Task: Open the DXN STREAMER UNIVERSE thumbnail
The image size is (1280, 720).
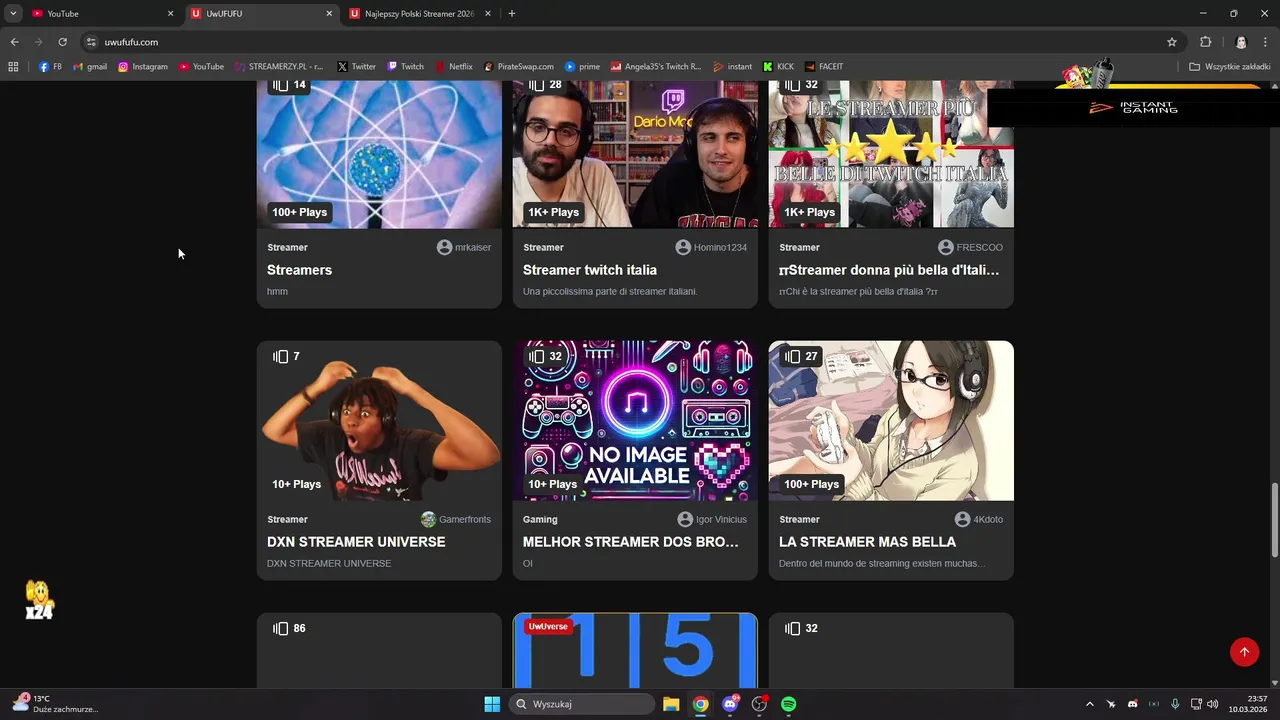Action: point(379,420)
